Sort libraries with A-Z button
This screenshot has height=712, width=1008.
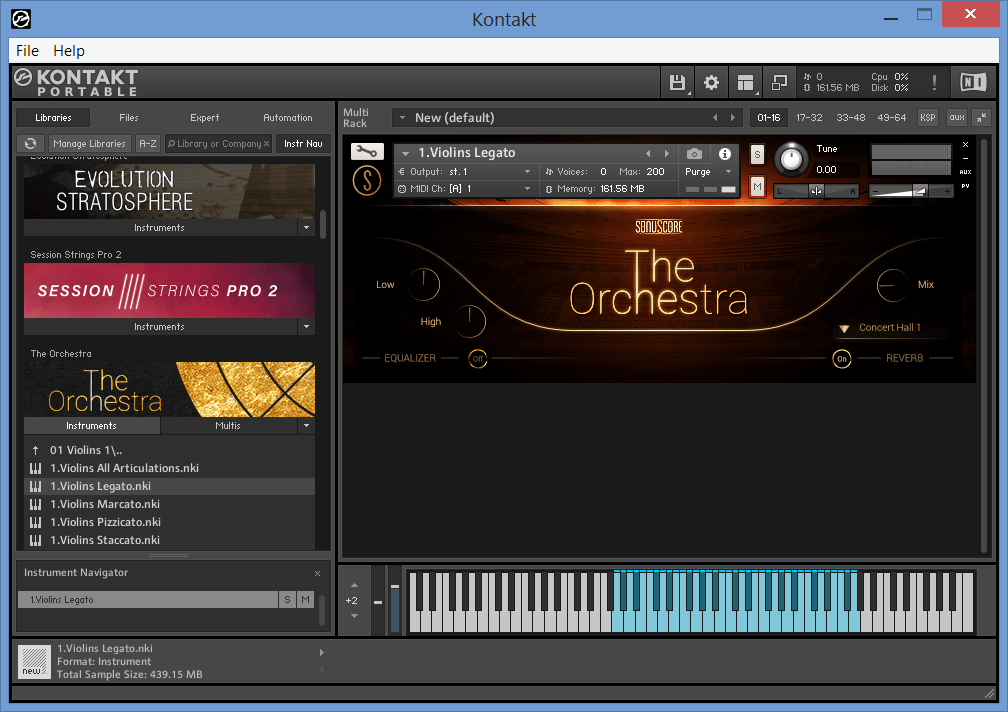pos(148,143)
